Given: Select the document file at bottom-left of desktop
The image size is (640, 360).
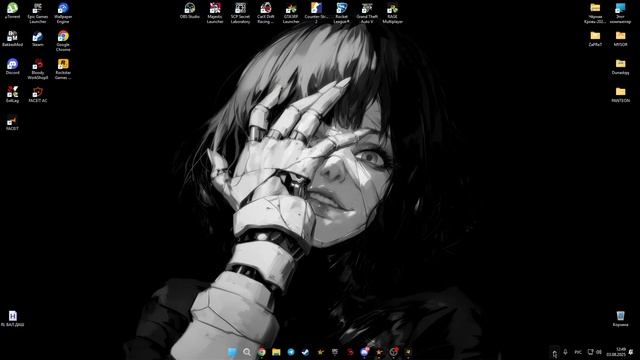Looking at the screenshot, I should 12,318.
